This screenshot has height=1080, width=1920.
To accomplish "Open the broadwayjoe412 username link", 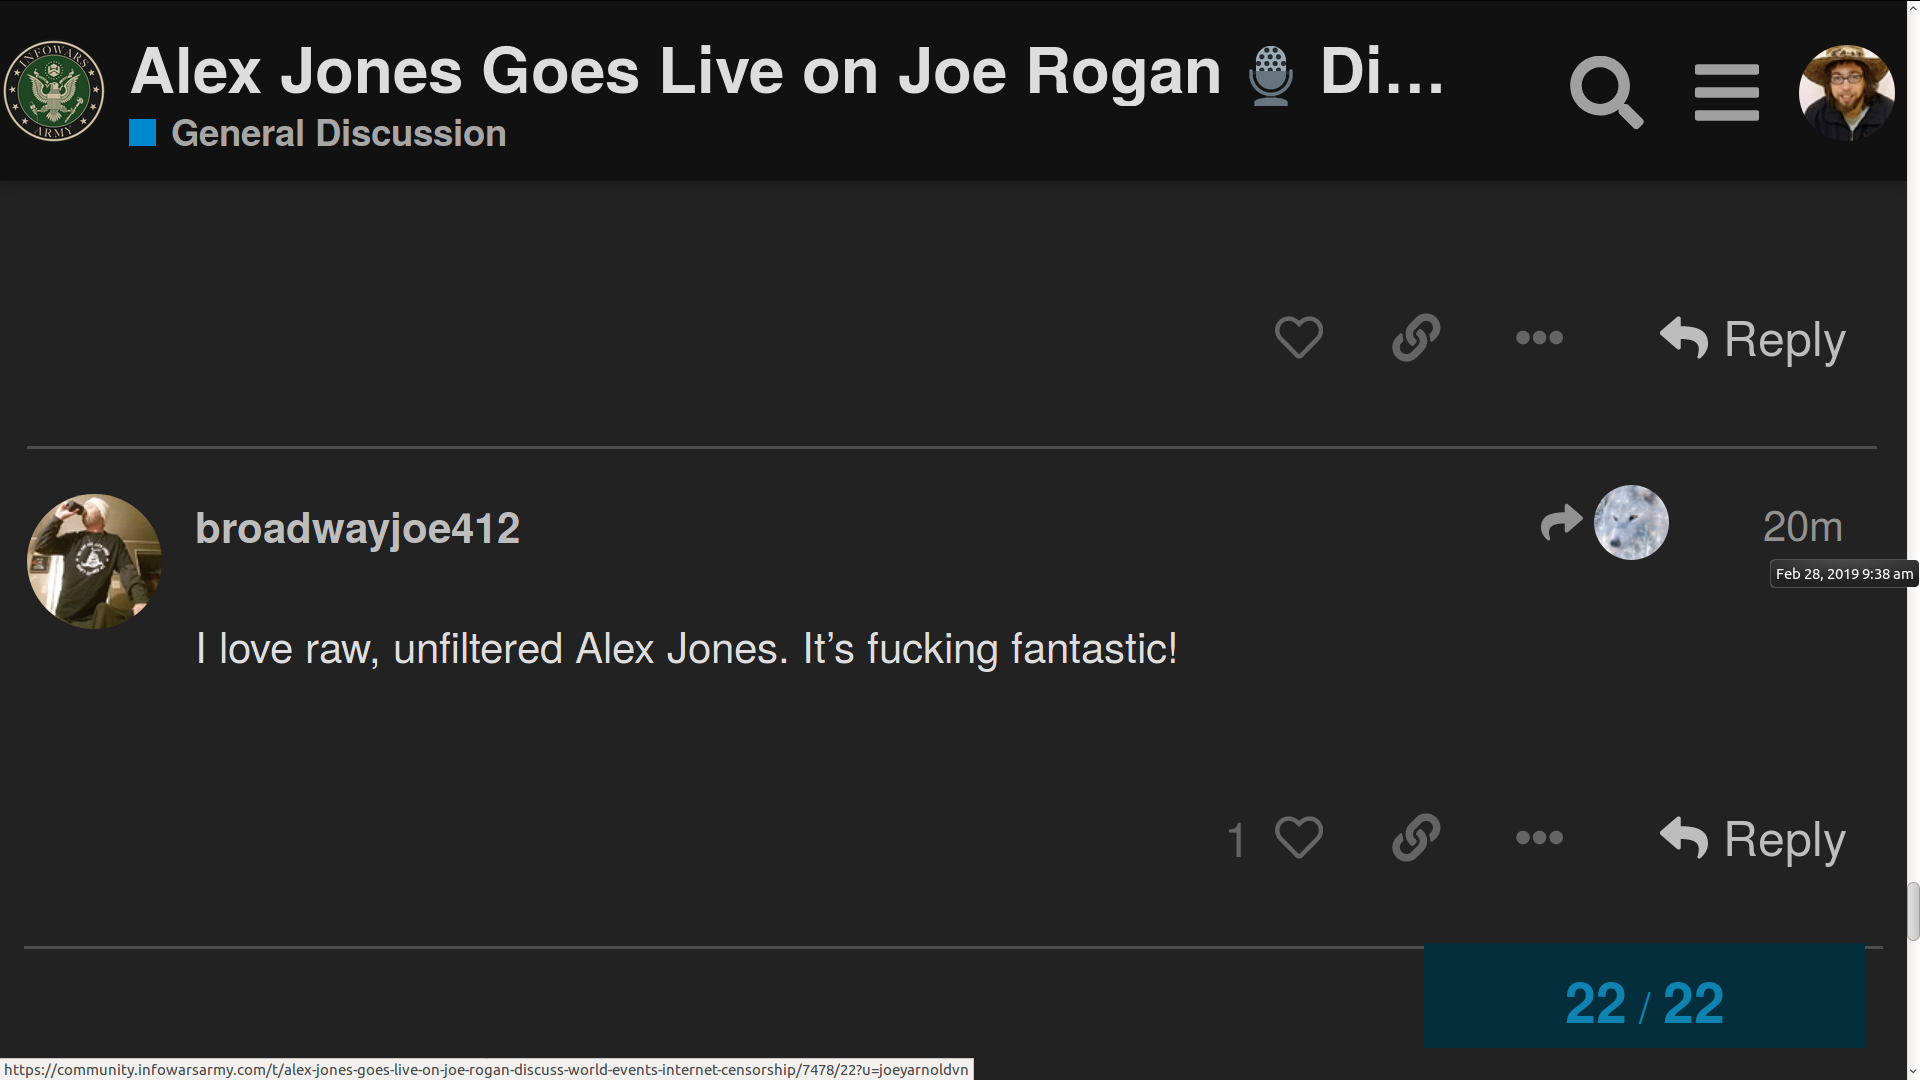I will [357, 528].
